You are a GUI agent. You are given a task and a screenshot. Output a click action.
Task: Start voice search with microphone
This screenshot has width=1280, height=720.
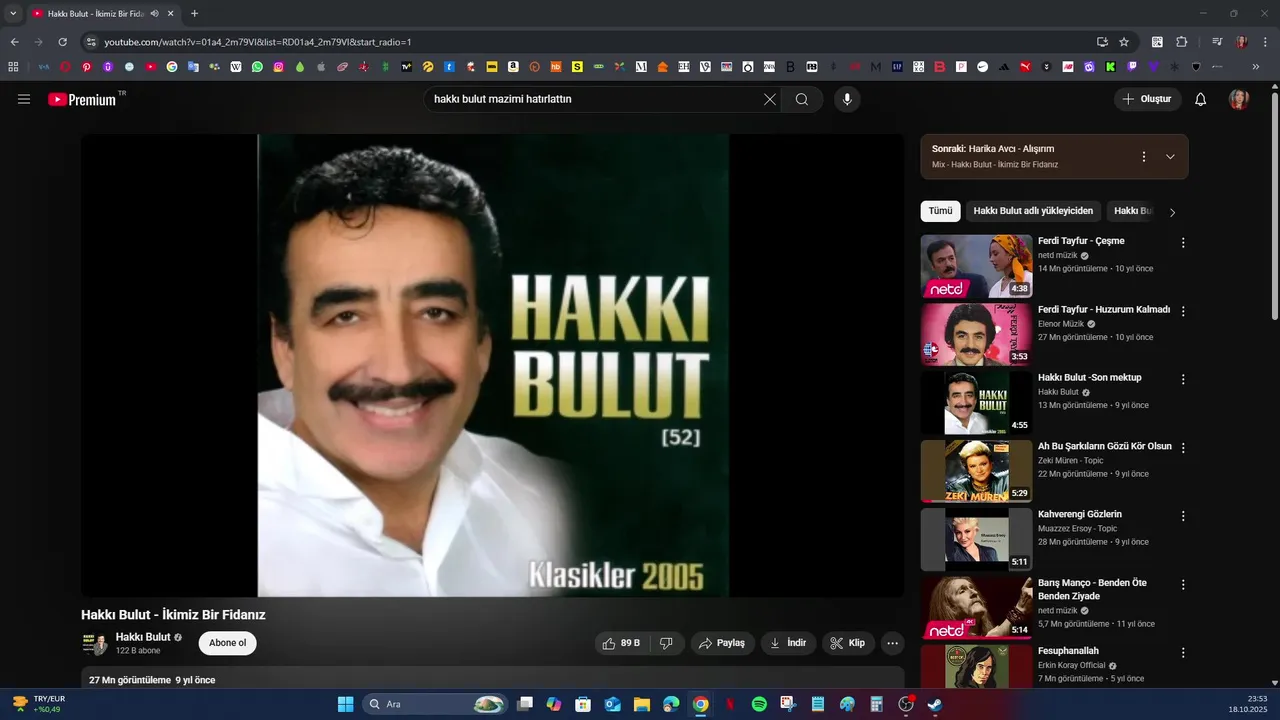[847, 99]
